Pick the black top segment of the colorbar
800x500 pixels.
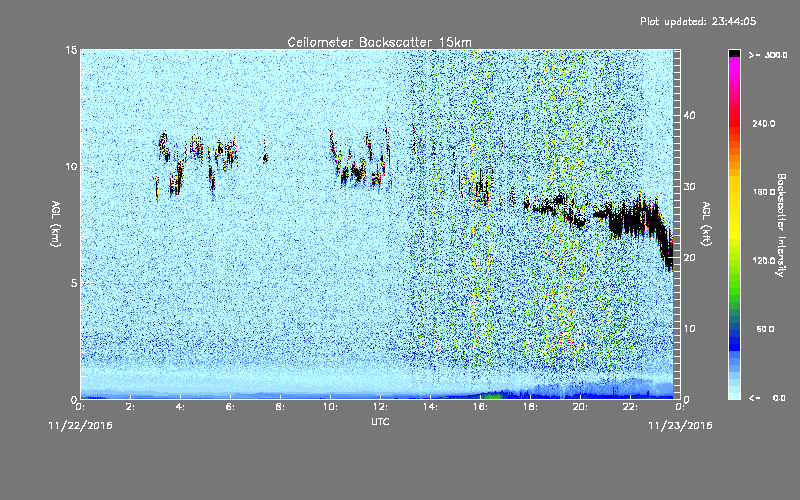(734, 53)
